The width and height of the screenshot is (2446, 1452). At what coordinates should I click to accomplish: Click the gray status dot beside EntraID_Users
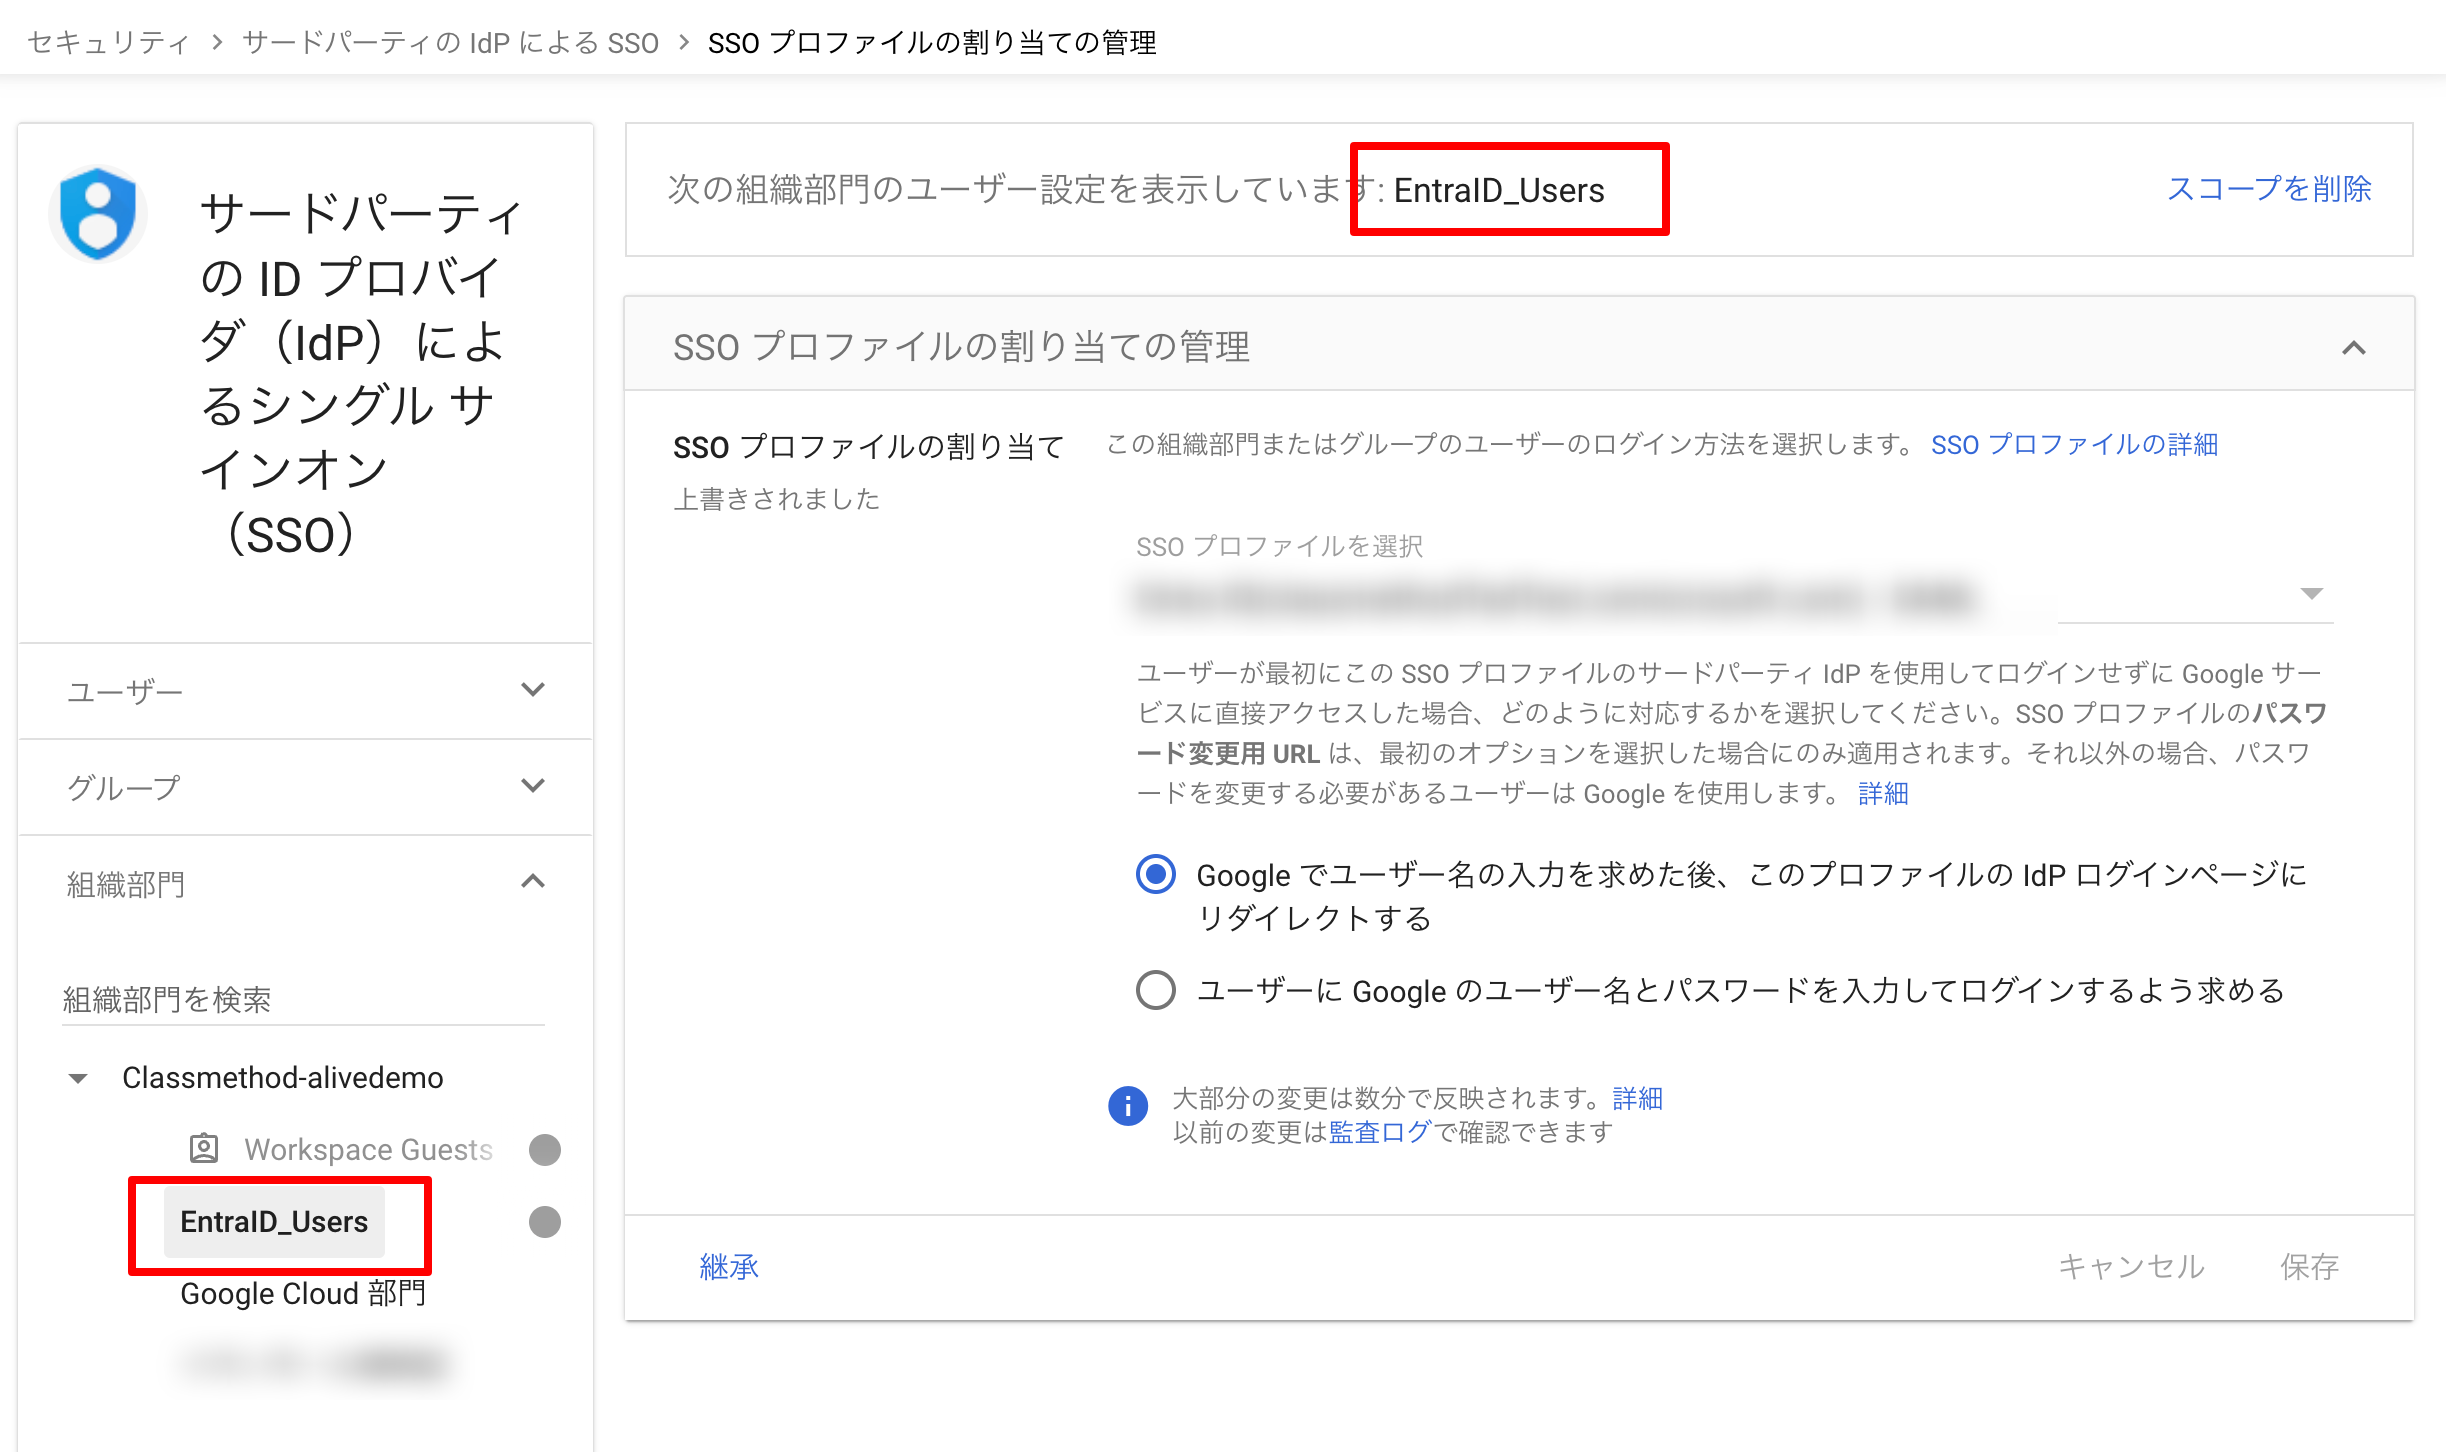tap(544, 1221)
